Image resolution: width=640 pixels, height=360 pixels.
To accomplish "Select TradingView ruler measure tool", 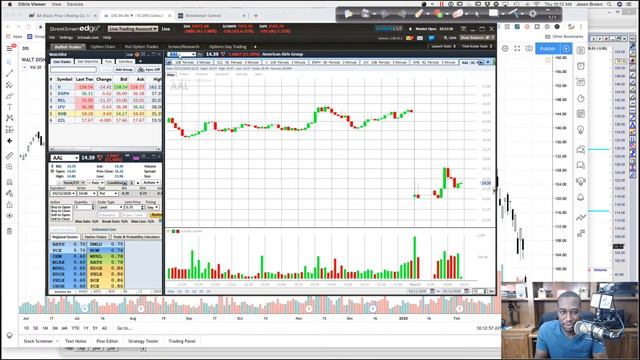I will [9, 156].
